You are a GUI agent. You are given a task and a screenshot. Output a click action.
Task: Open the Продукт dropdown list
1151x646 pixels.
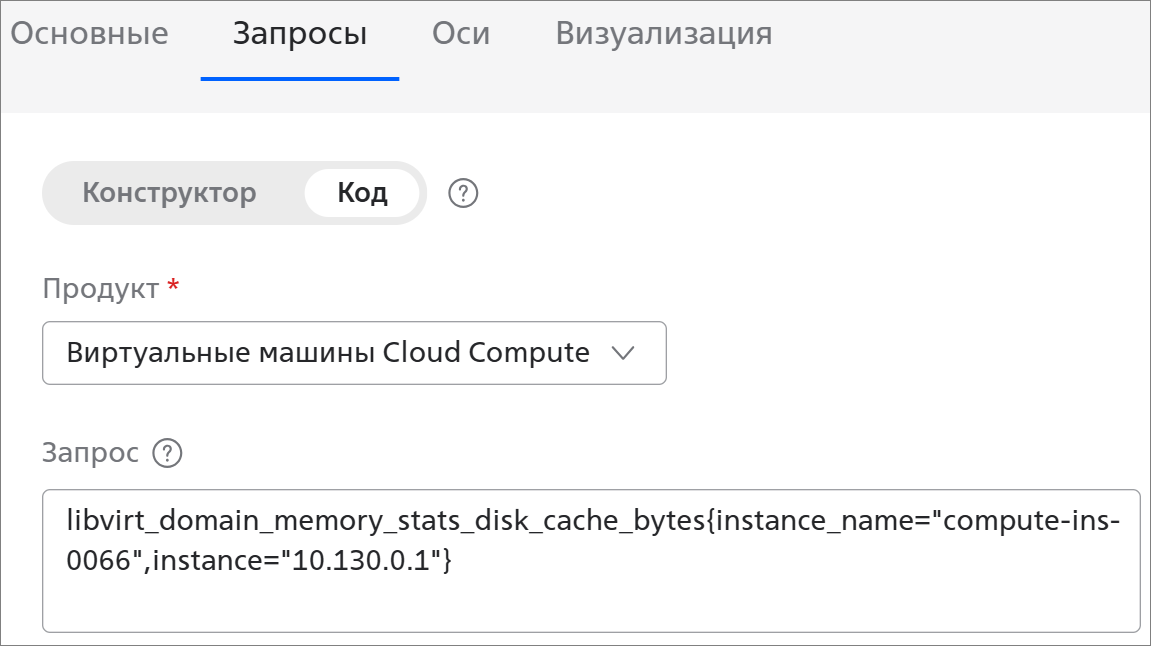(x=354, y=352)
